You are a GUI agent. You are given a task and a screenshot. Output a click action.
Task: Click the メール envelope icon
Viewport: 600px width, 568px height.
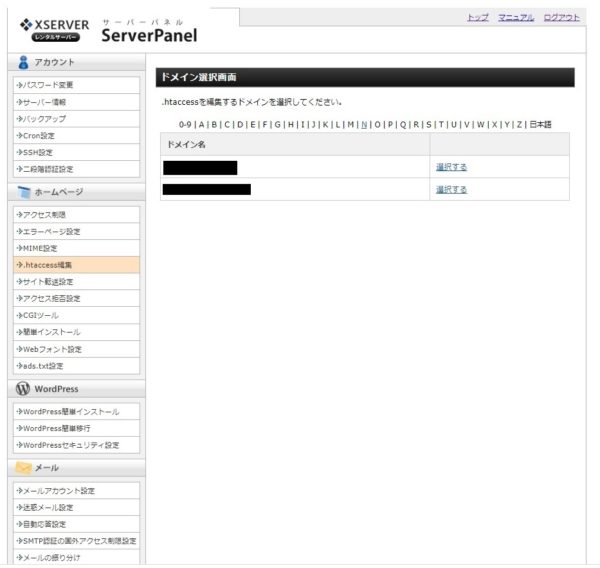pos(24,467)
